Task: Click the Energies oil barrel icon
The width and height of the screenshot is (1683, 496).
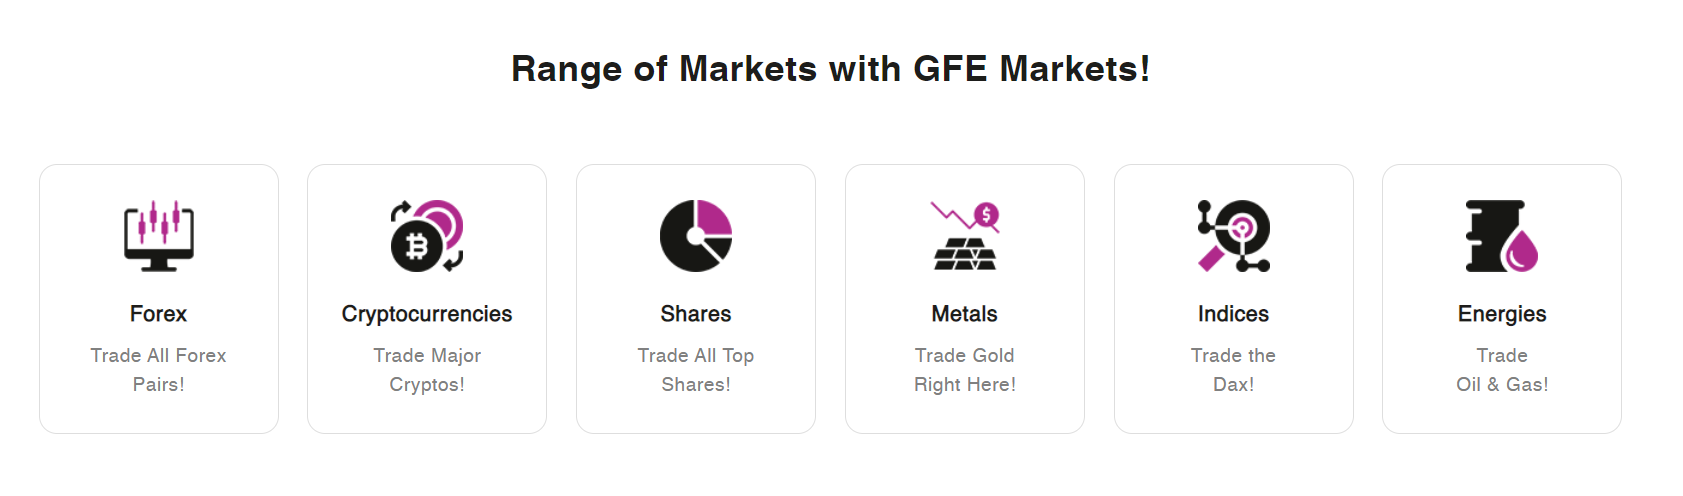Action: (x=1502, y=236)
